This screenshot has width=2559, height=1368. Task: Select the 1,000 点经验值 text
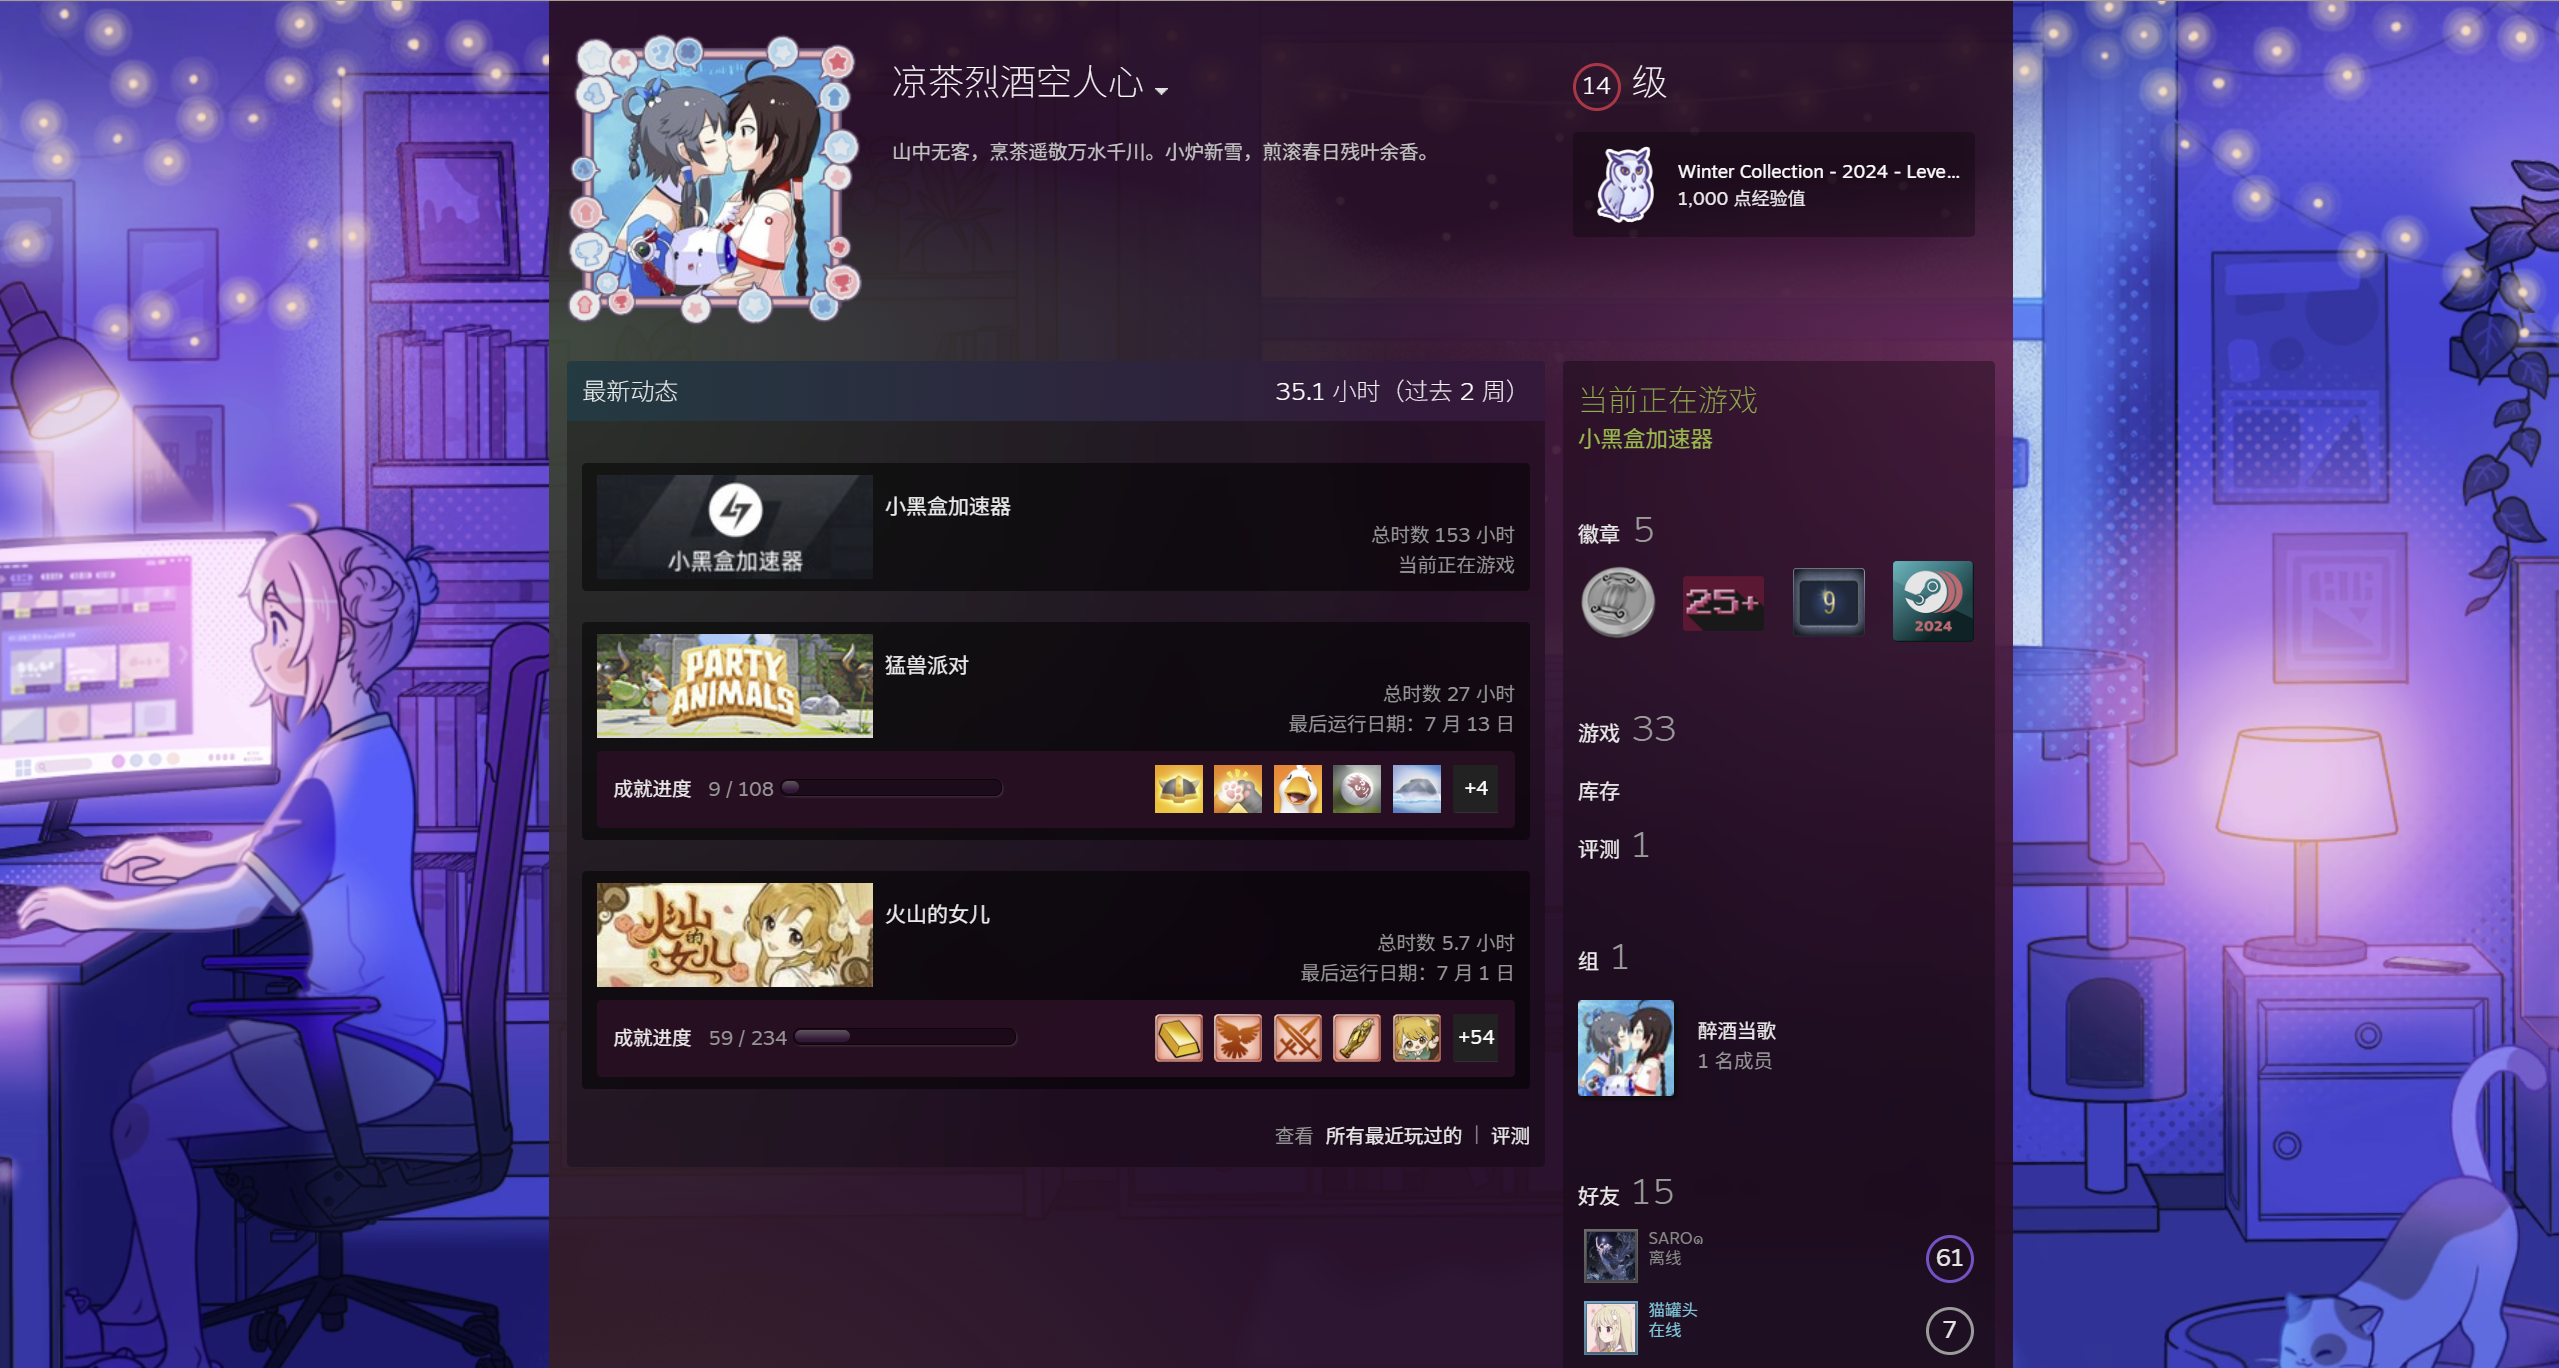1741,199
